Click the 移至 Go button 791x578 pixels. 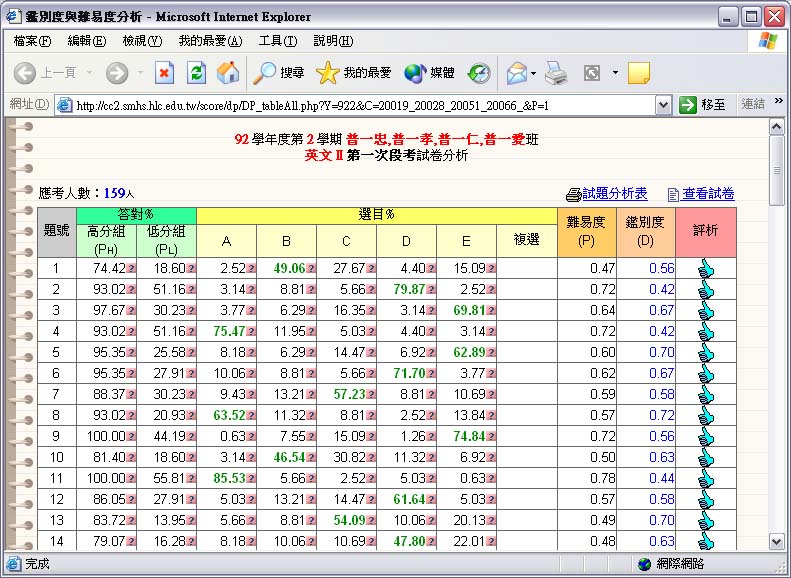[703, 105]
